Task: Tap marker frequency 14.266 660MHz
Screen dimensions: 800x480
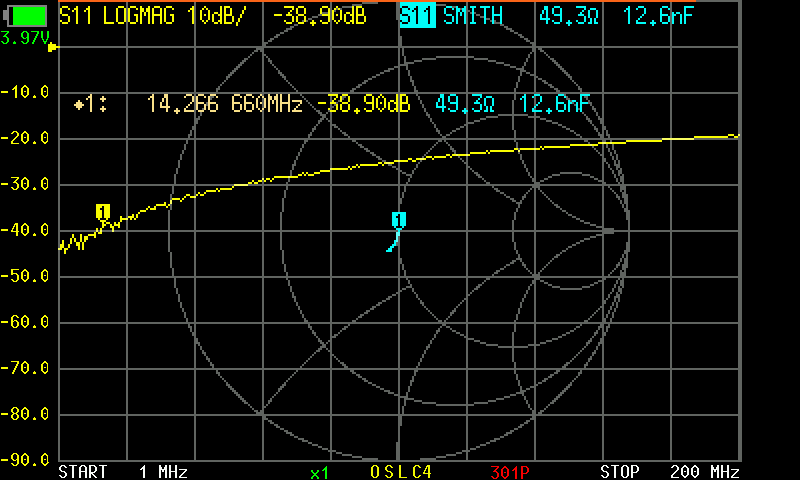Action: 224,104
